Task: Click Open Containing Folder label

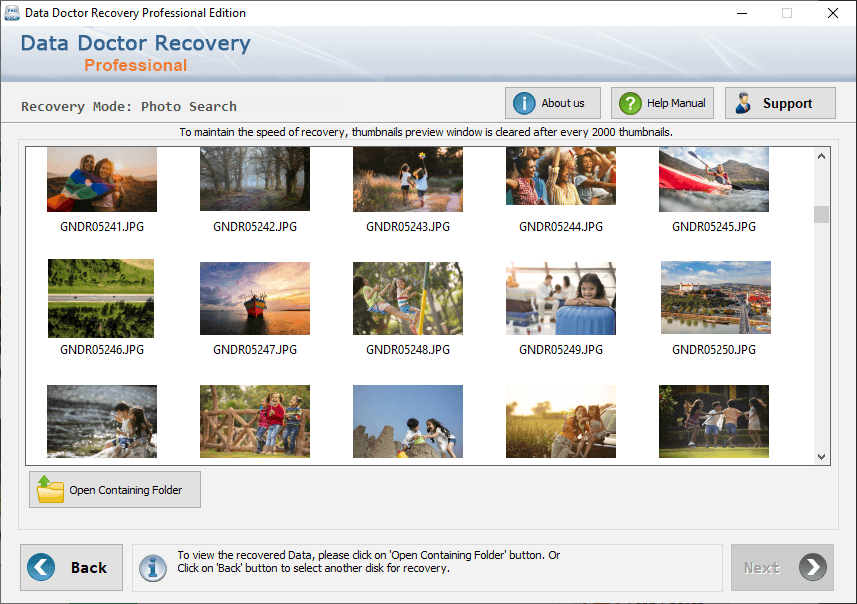Action: [x=126, y=490]
